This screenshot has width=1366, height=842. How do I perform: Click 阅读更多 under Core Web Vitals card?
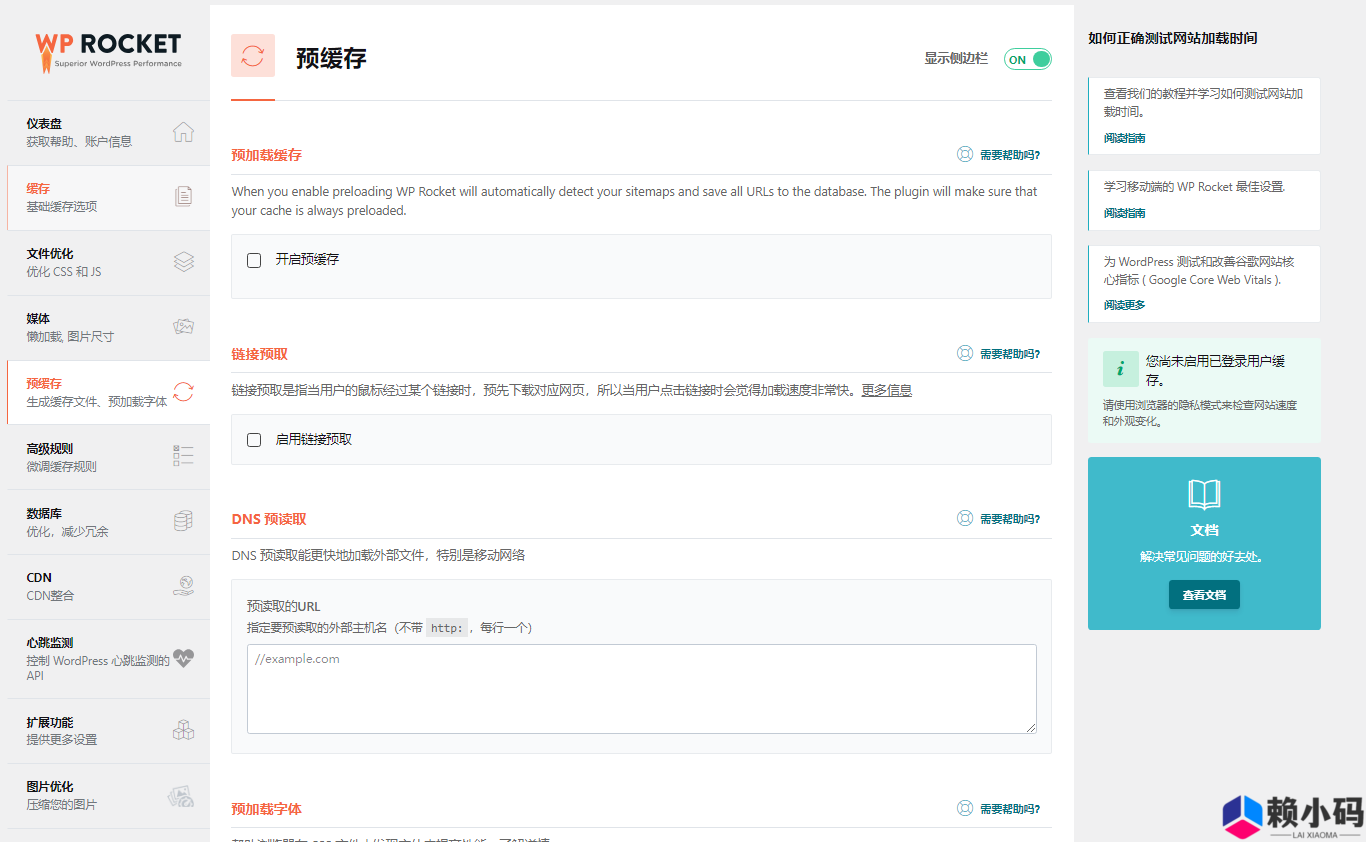(1125, 305)
